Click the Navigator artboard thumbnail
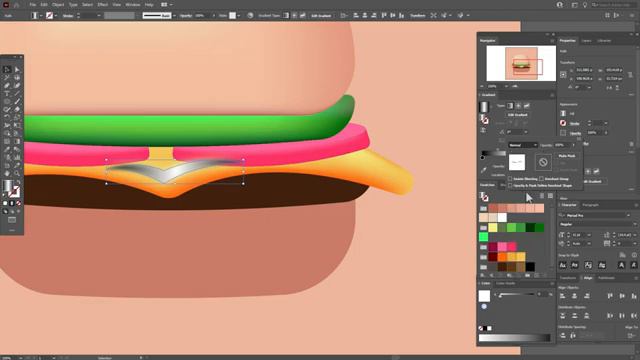The height and width of the screenshot is (360, 640). 521,64
